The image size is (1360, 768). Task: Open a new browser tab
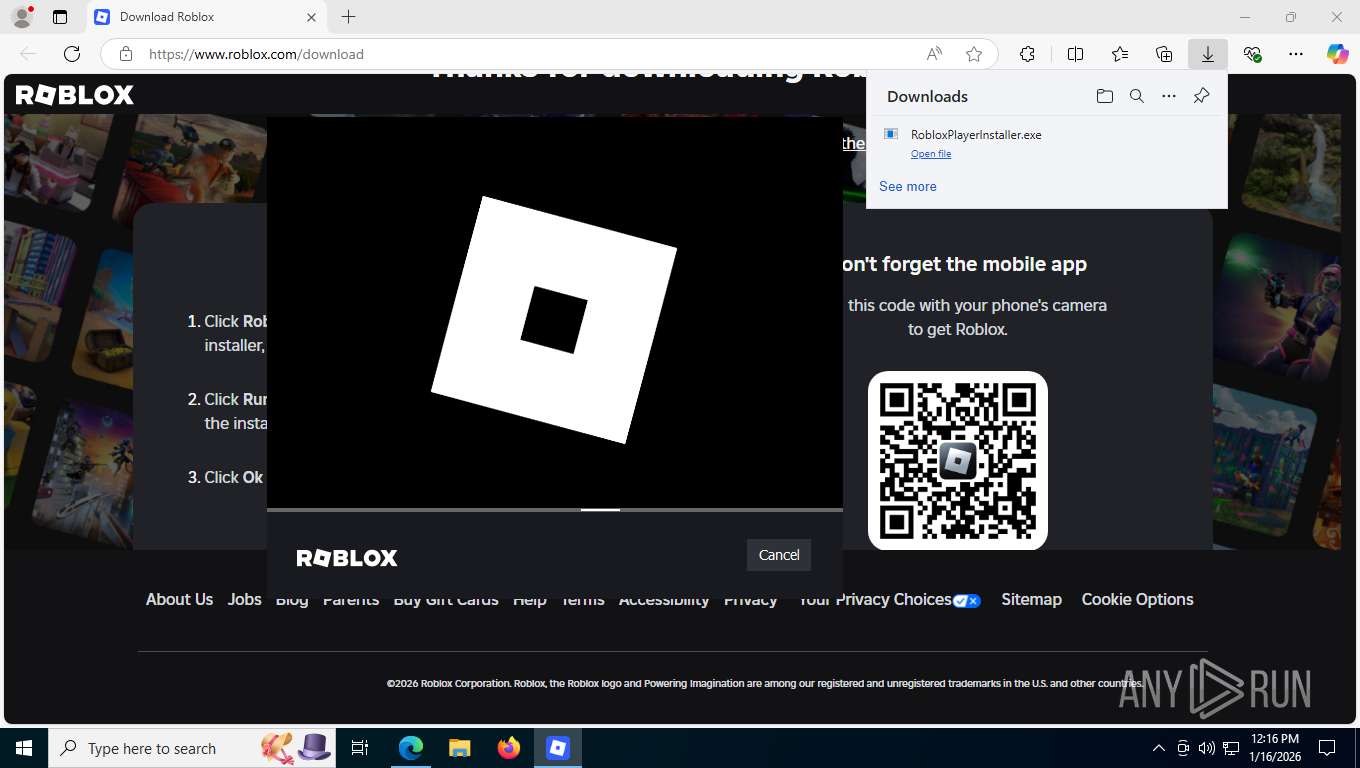click(x=348, y=17)
